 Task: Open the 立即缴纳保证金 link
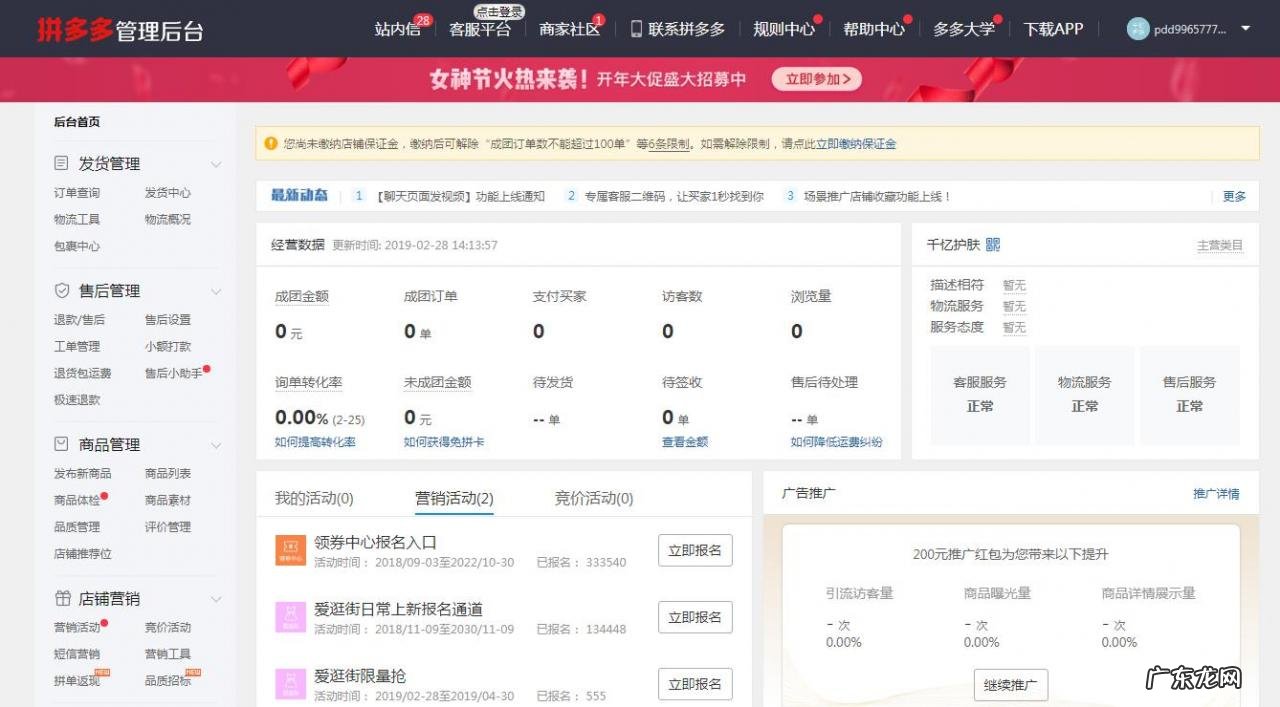[x=855, y=143]
